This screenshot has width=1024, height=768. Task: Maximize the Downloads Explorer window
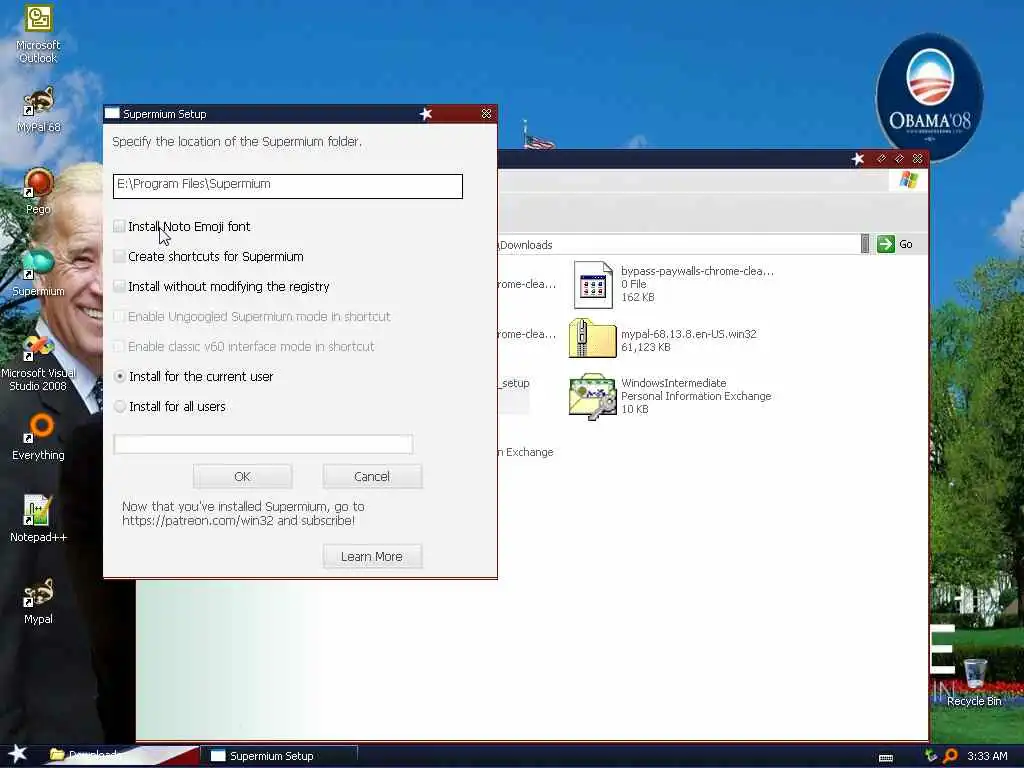899,159
